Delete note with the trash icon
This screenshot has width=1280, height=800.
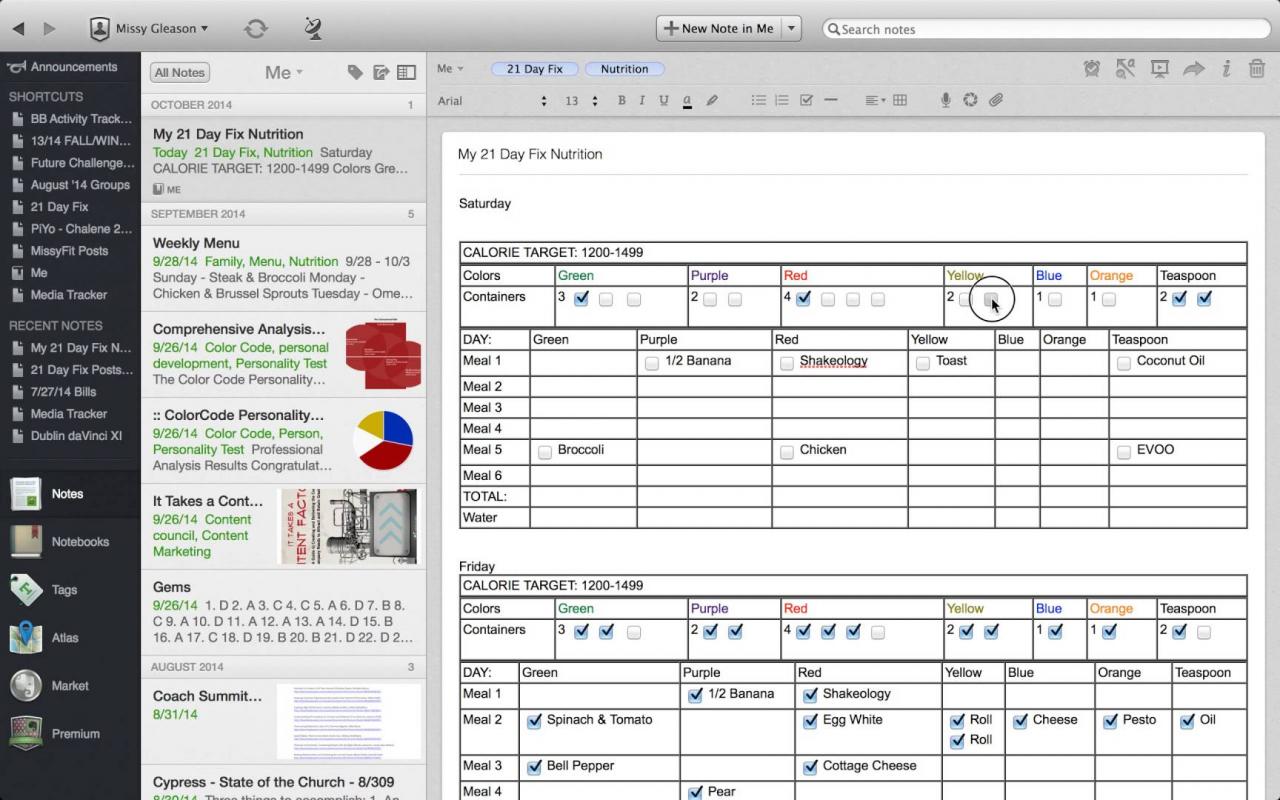(x=1257, y=69)
